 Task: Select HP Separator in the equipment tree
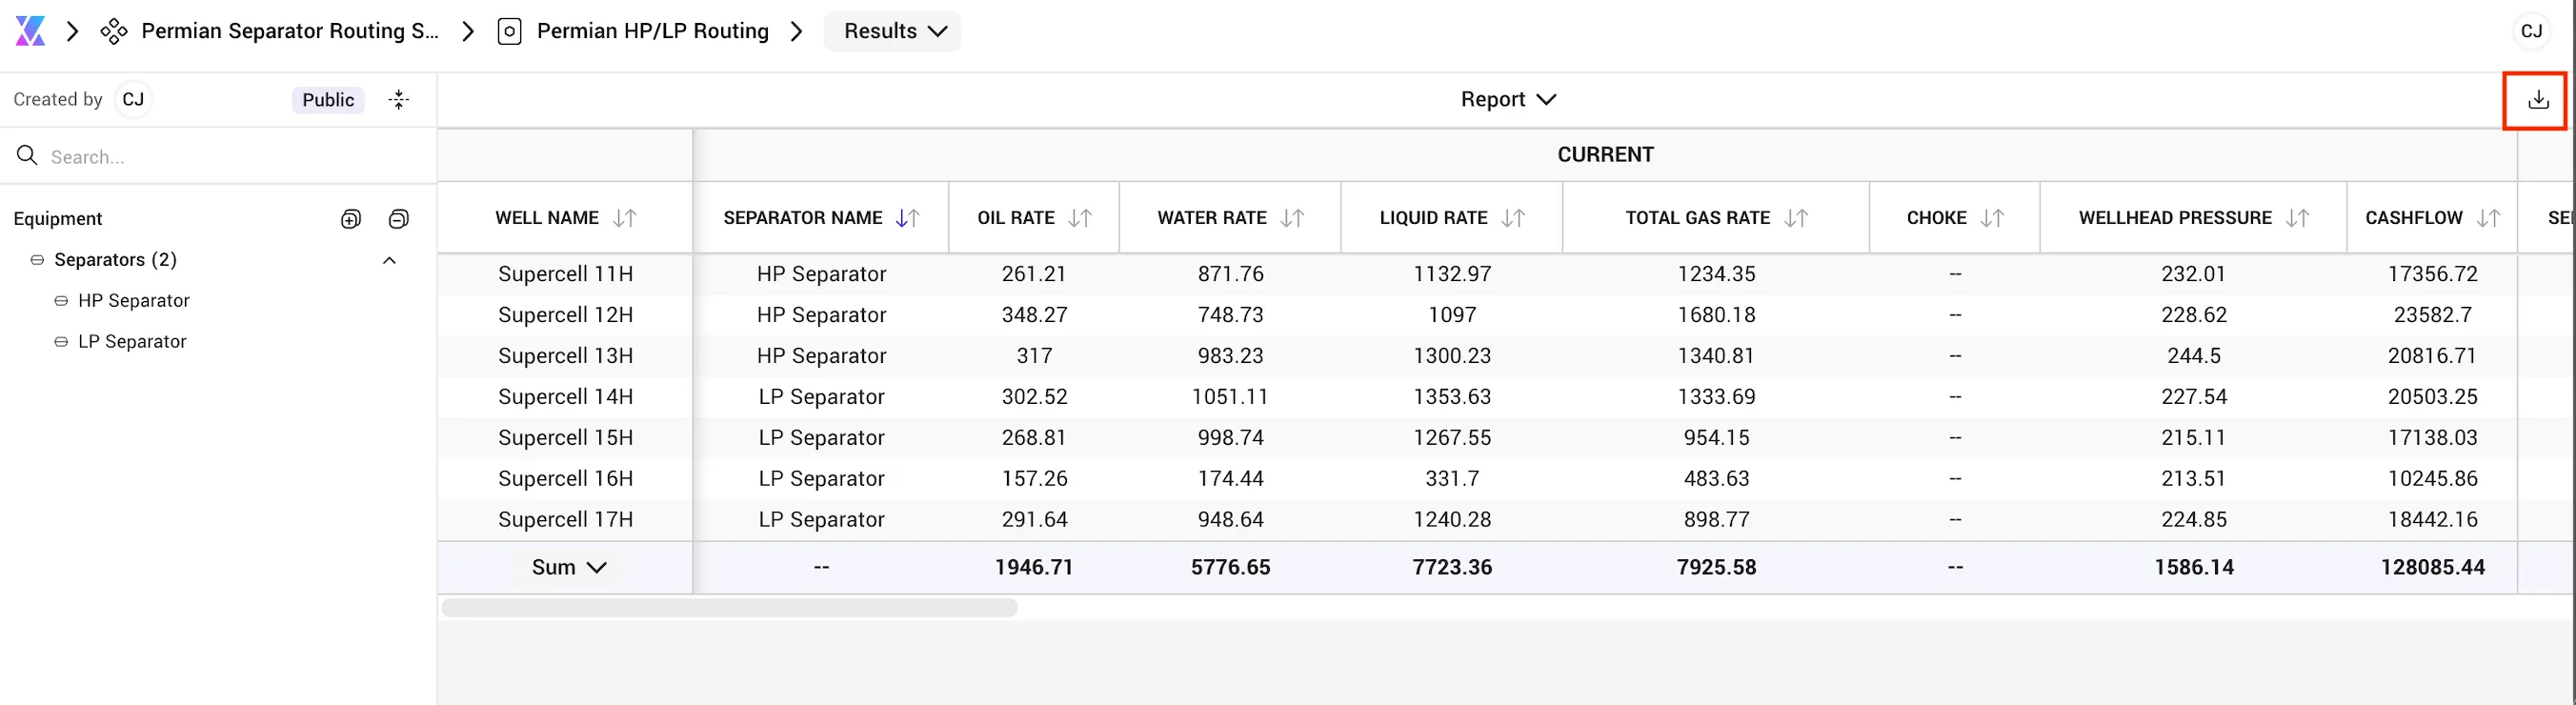[x=133, y=301]
